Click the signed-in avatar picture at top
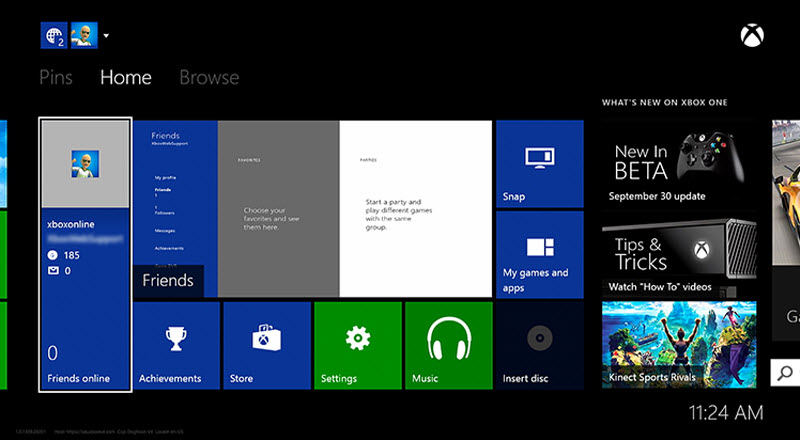Viewport: 800px width, 440px height. pyautogui.click(x=83, y=36)
